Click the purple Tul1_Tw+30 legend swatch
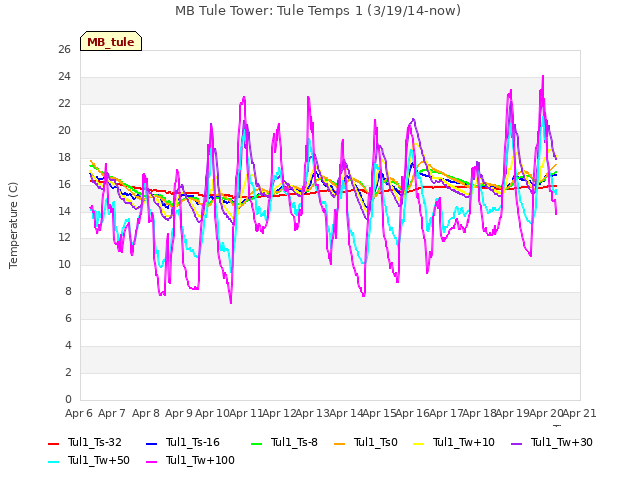Viewport: 640px width, 480px height. (516, 444)
